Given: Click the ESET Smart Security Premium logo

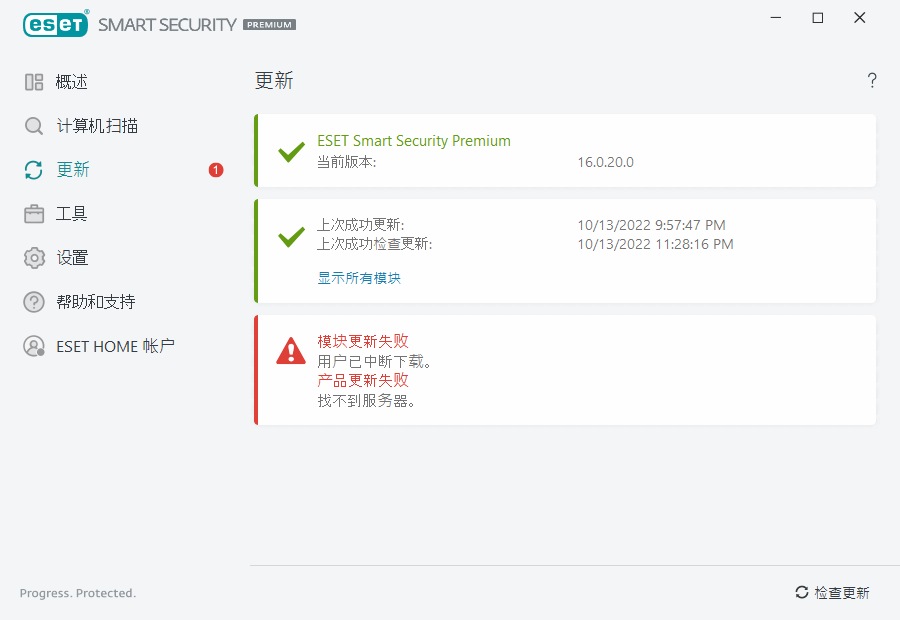Looking at the screenshot, I should coord(159,24).
